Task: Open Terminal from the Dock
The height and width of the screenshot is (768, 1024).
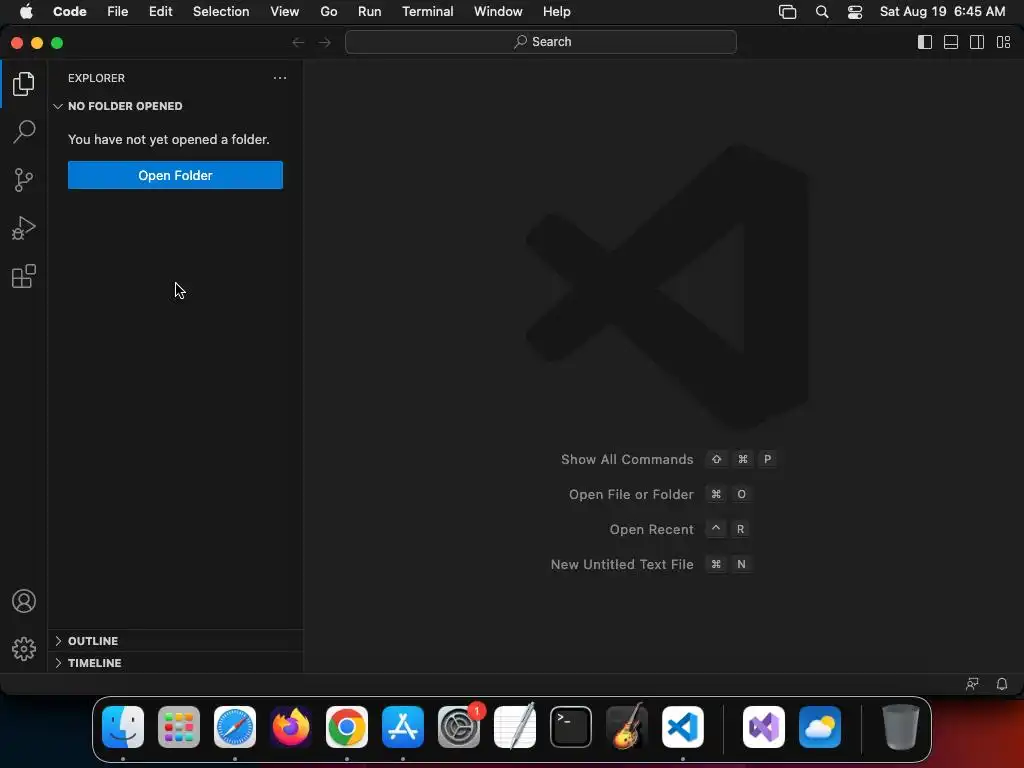Action: click(x=571, y=727)
